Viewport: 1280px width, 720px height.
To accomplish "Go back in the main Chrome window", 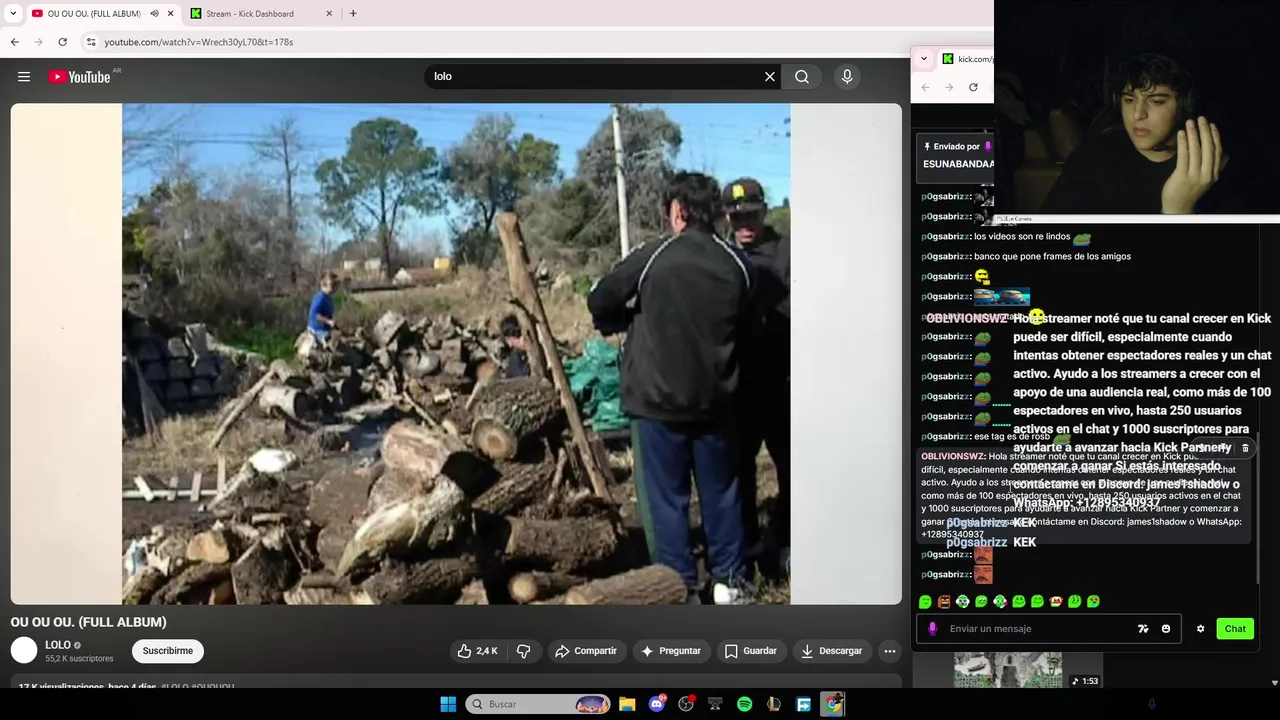I will pyautogui.click(x=14, y=42).
